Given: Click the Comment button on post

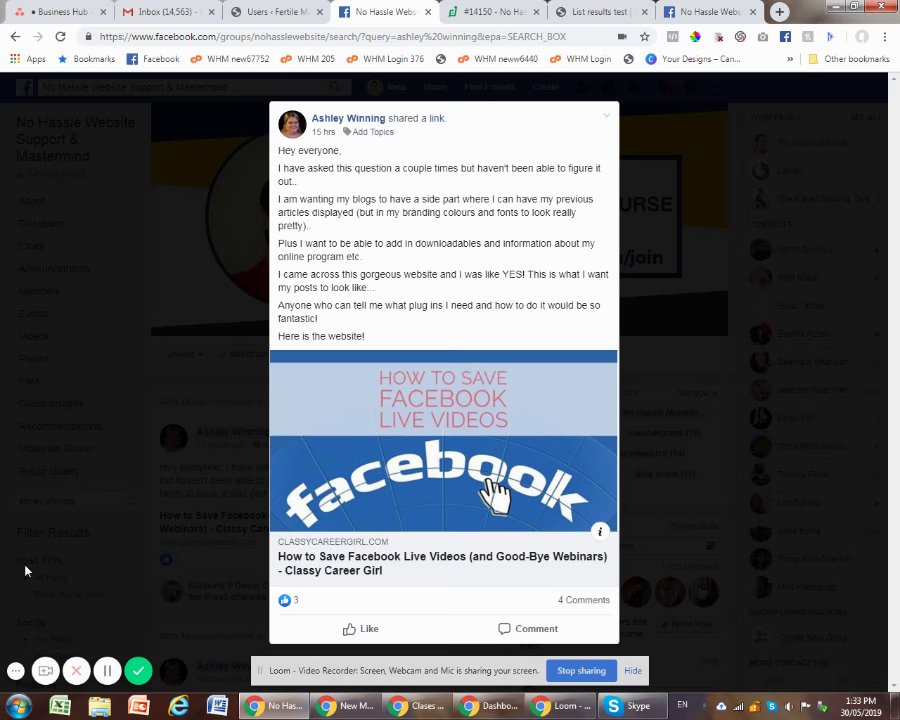Looking at the screenshot, I should 528,629.
